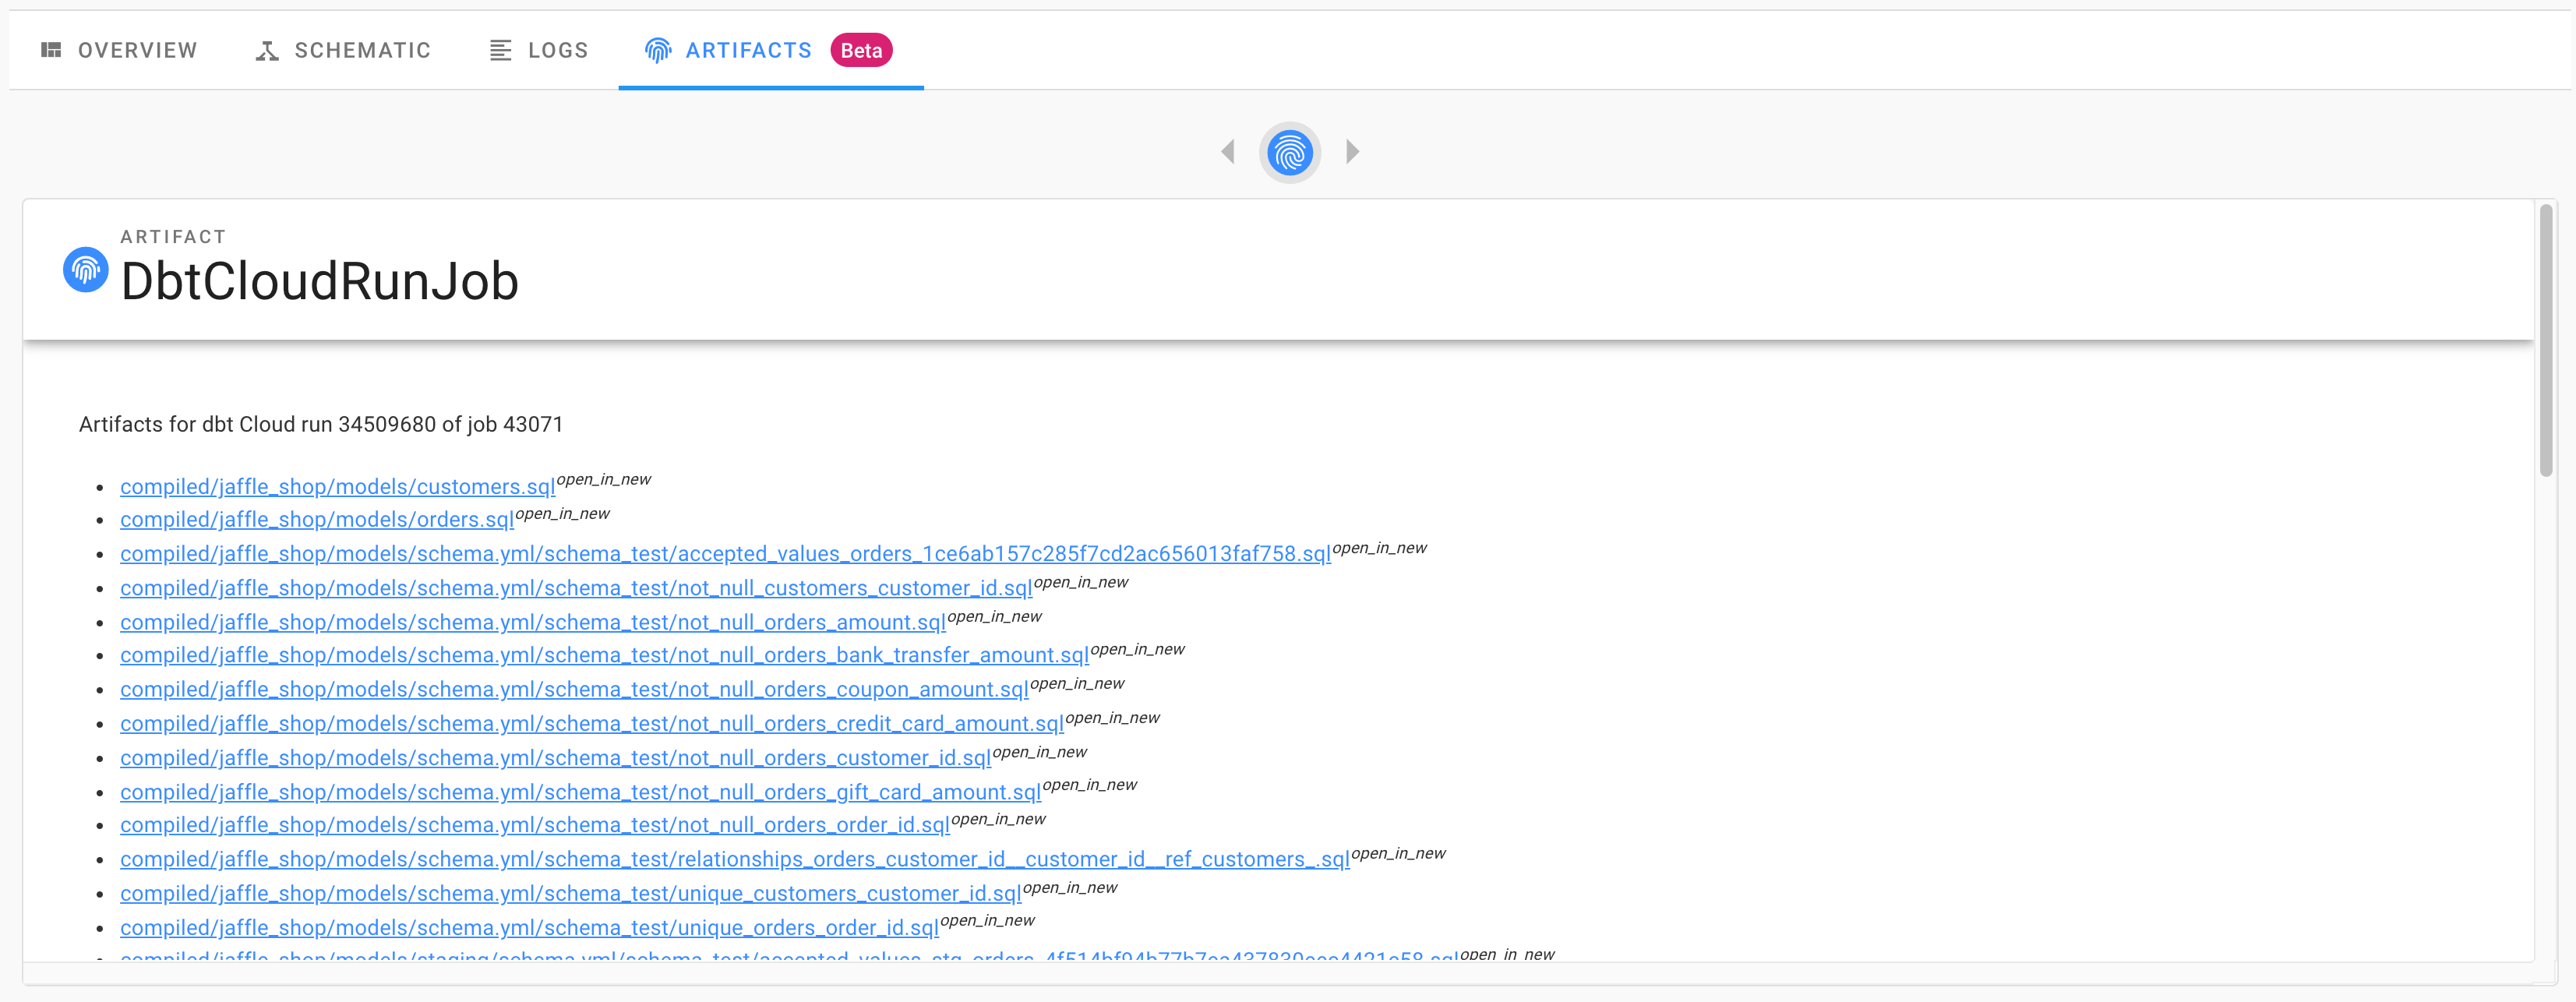
Task: Click the DbtCloudRunJob fingerprint icon
Action: [86, 270]
